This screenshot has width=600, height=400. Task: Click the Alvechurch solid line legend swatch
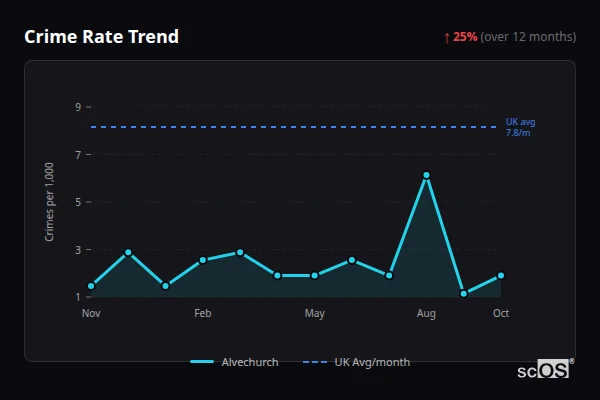[x=201, y=362]
